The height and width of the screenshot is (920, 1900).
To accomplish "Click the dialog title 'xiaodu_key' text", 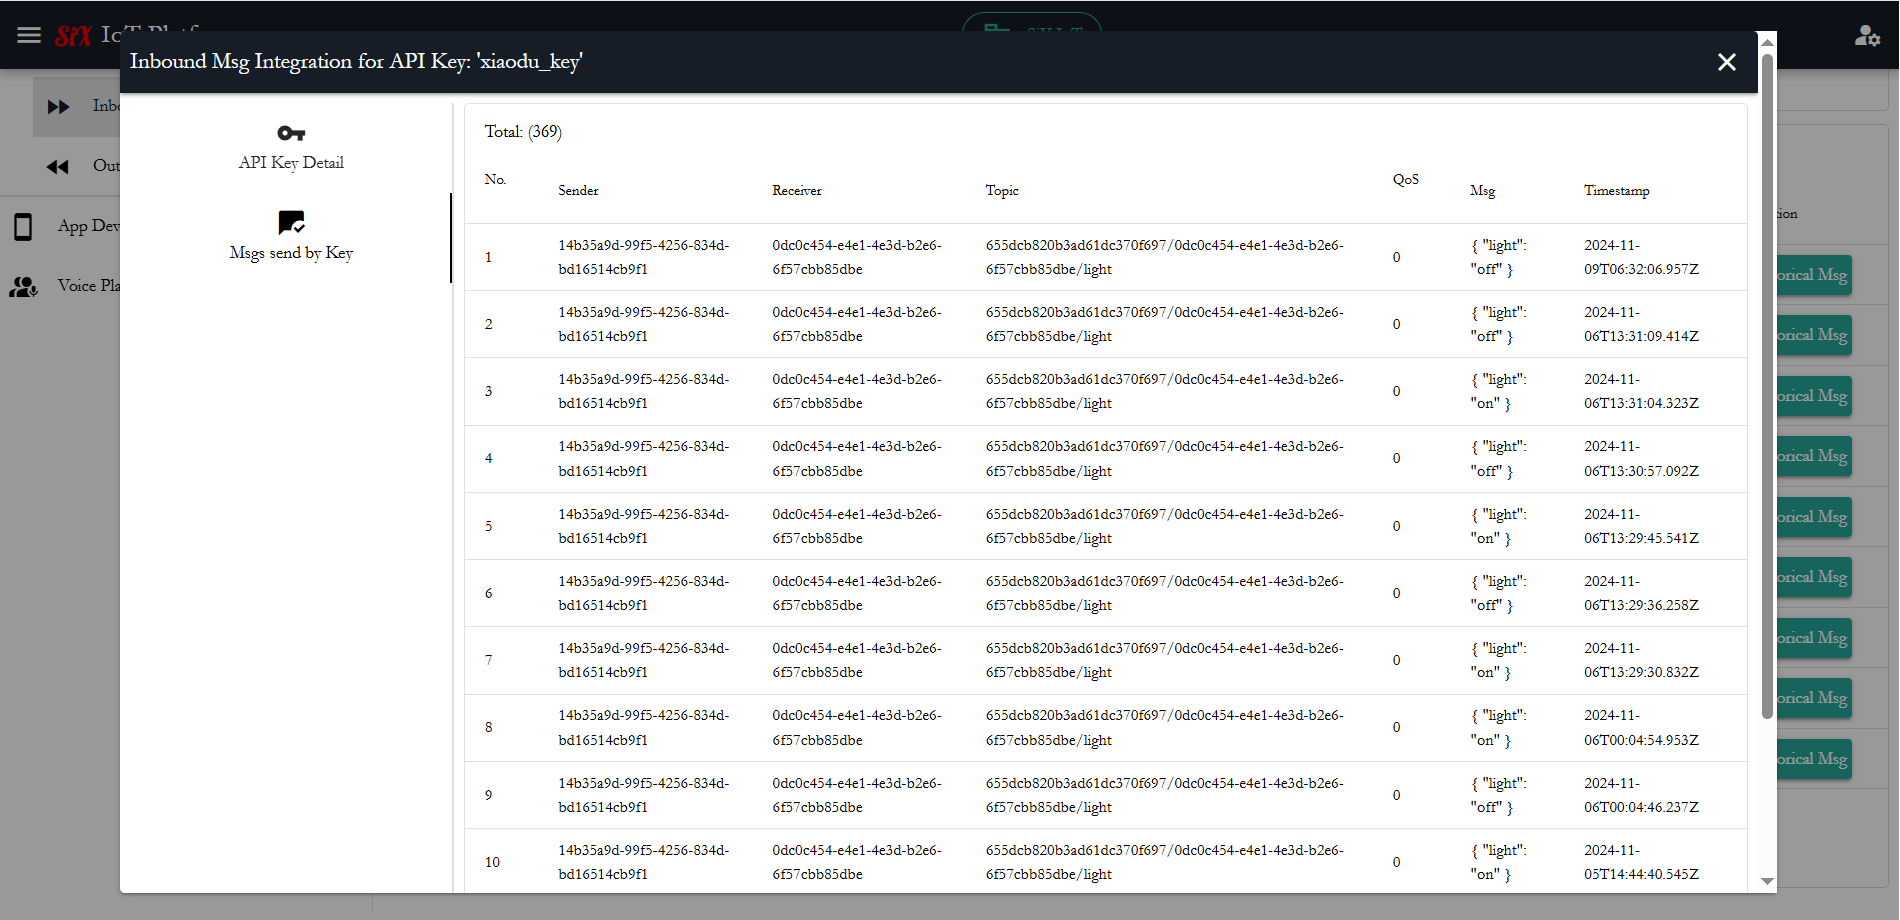I will (530, 62).
